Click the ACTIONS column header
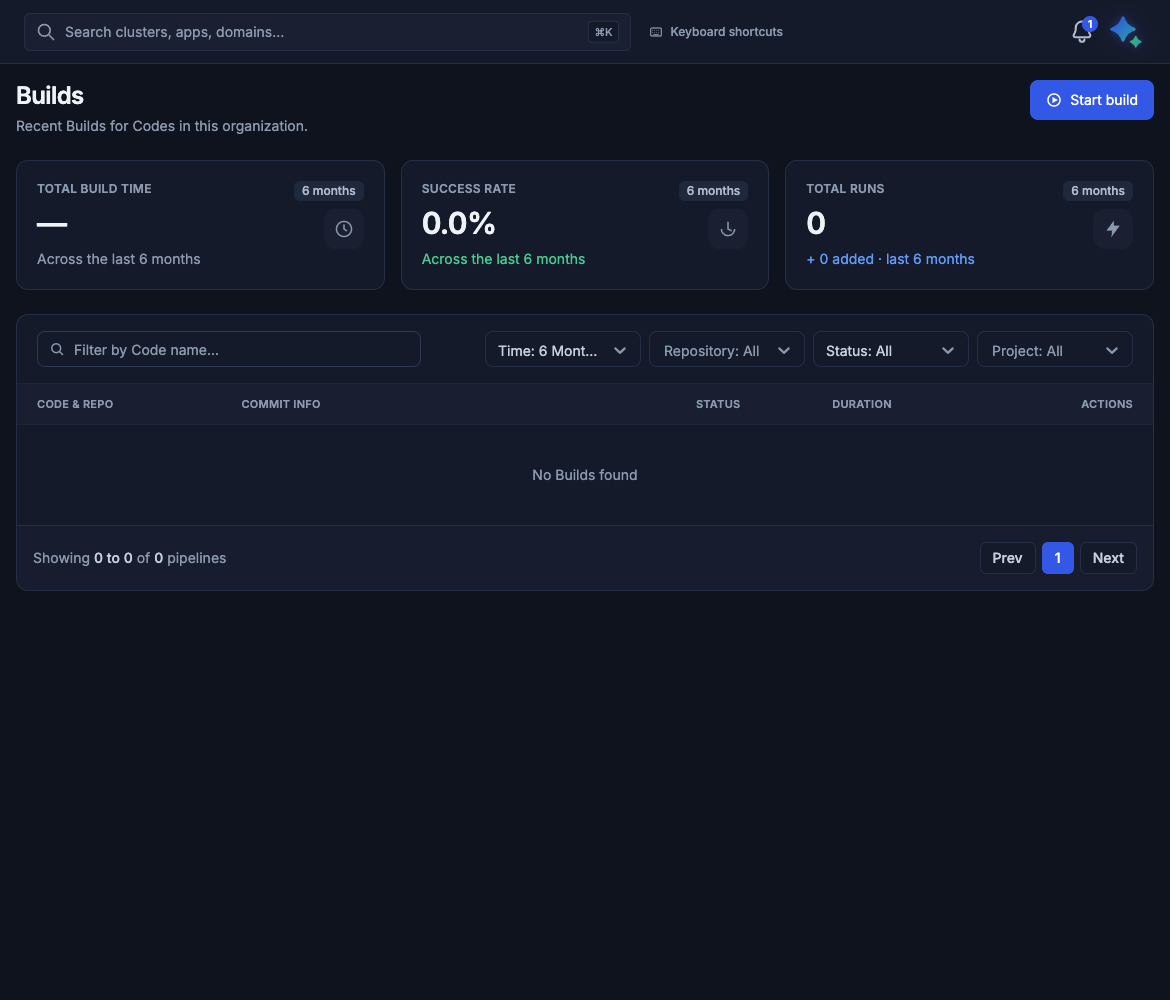Image resolution: width=1170 pixels, height=1000 pixels. point(1107,404)
